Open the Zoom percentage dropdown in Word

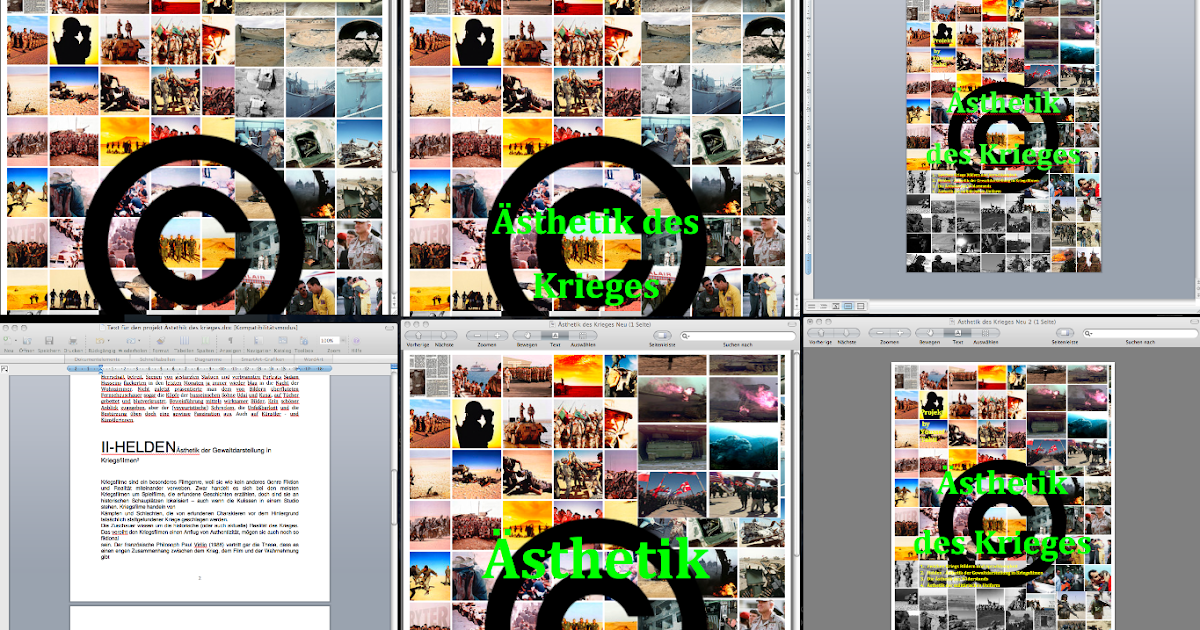pyautogui.click(x=343, y=341)
